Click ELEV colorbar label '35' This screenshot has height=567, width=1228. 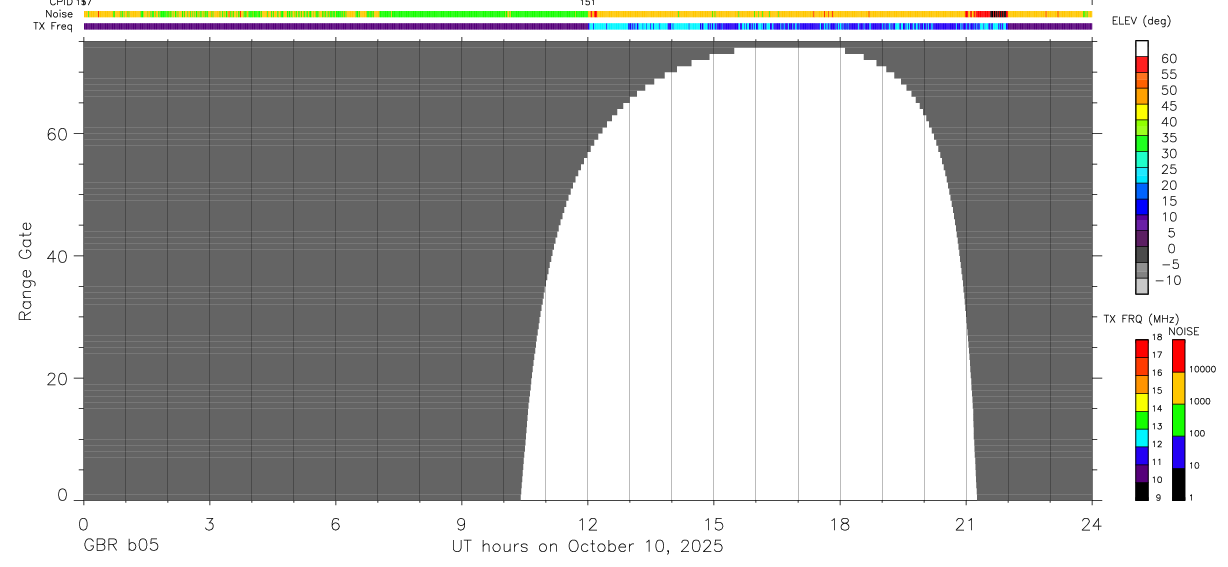click(1168, 138)
